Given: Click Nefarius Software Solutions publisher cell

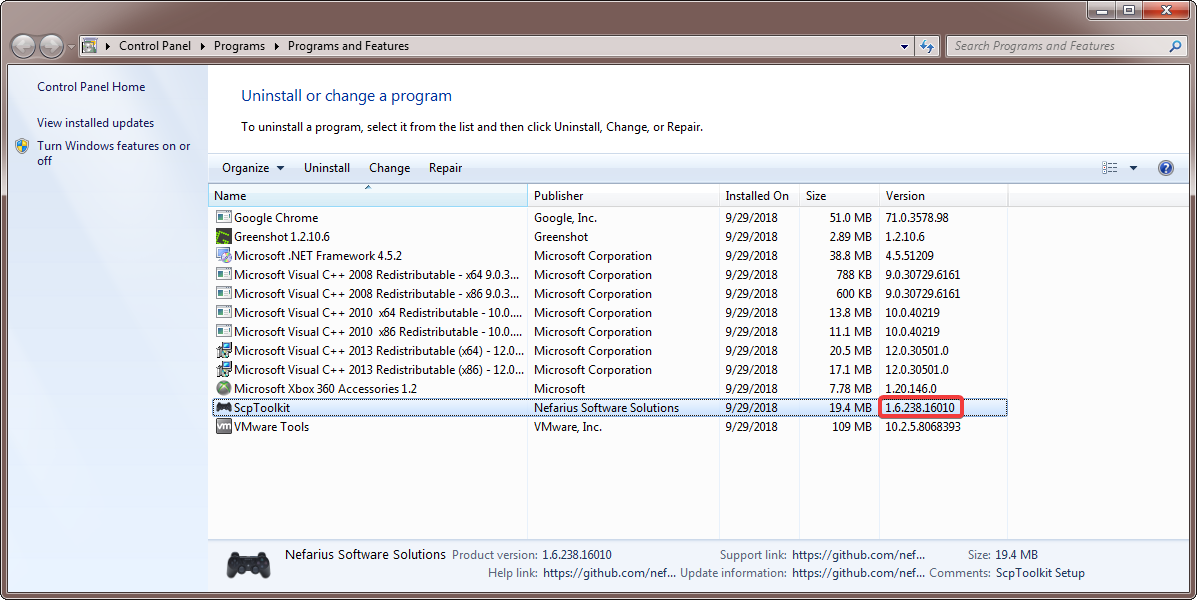Looking at the screenshot, I should (606, 408).
